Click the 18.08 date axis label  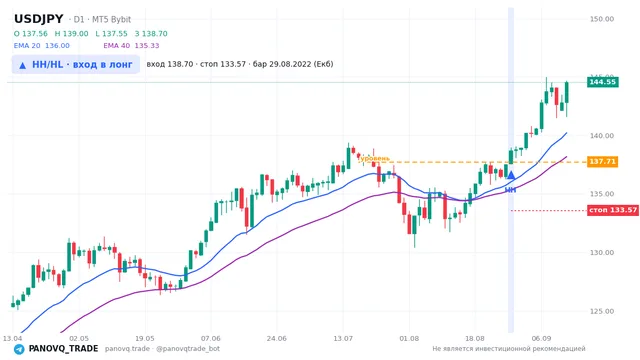pyautogui.click(x=475, y=338)
